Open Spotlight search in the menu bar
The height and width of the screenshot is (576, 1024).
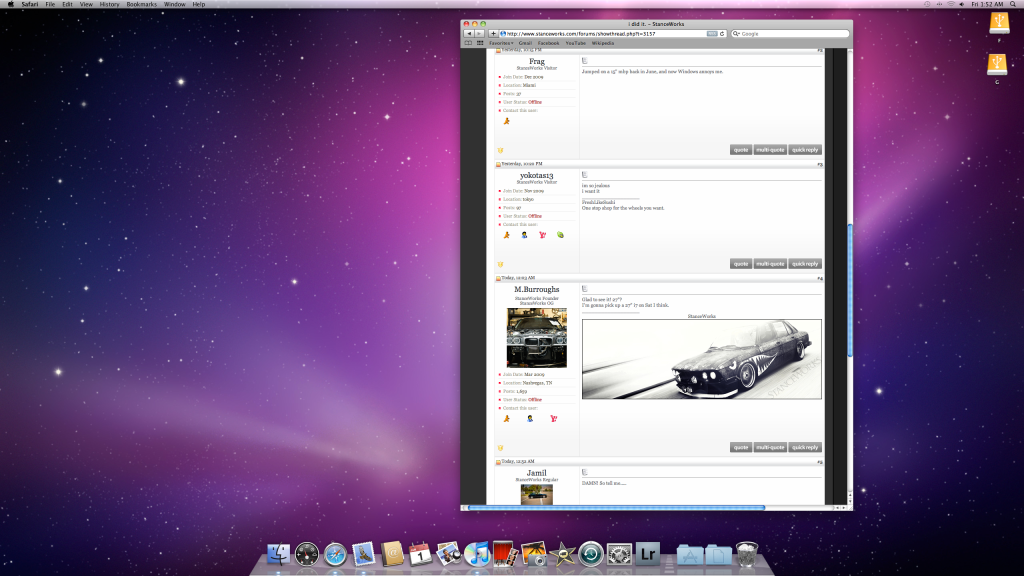coord(1013,4)
